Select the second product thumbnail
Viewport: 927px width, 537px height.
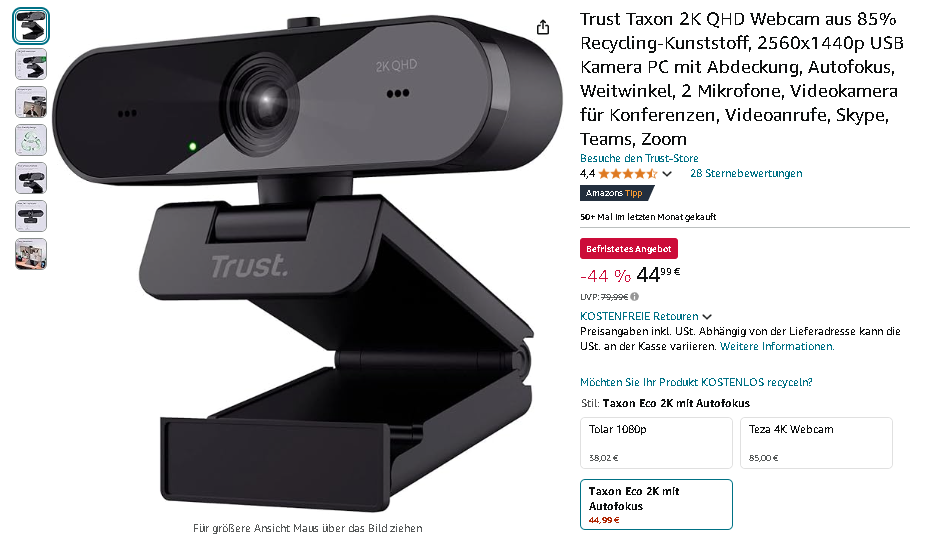(x=31, y=64)
